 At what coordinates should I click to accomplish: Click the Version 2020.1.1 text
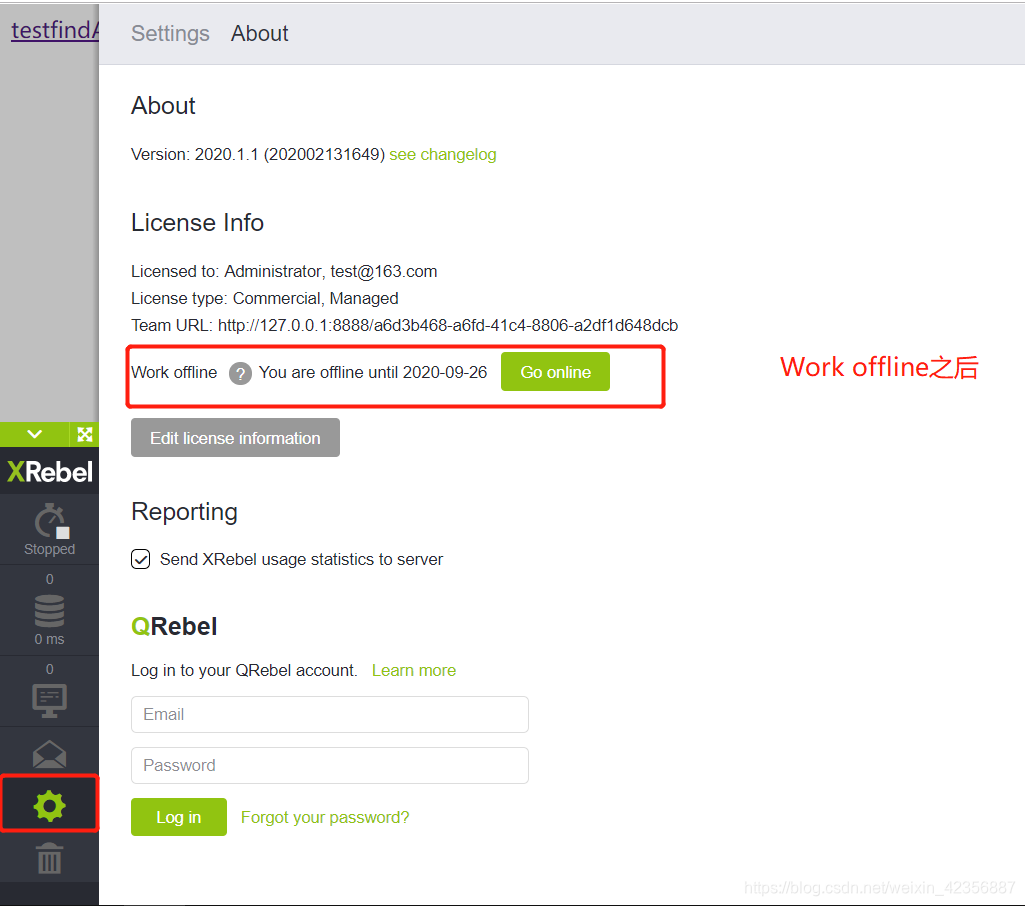[258, 154]
